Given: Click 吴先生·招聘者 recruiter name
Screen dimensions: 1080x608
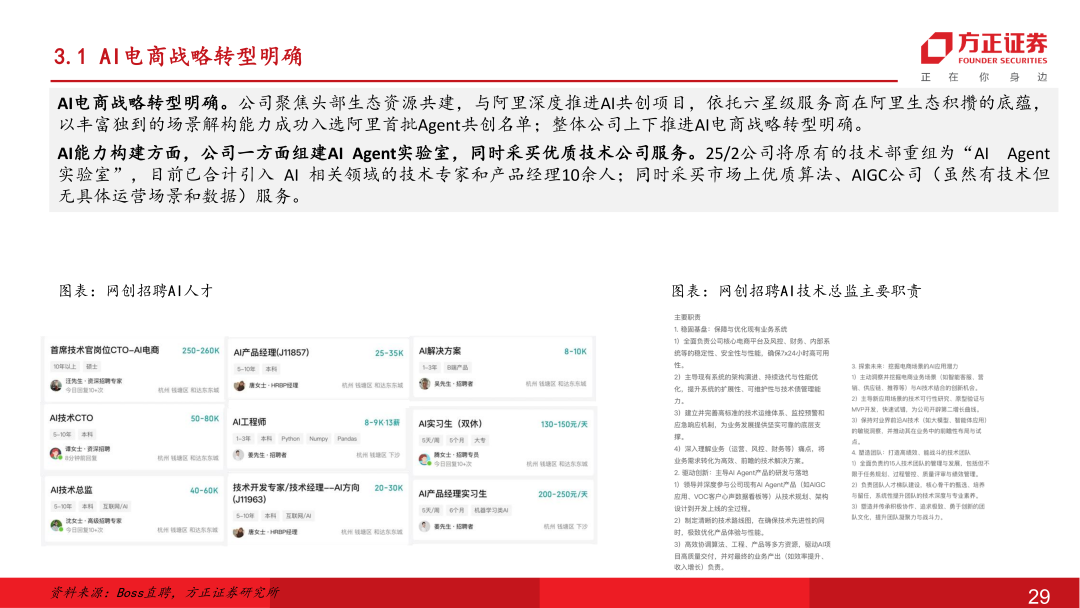Looking at the screenshot, I should click(453, 384).
